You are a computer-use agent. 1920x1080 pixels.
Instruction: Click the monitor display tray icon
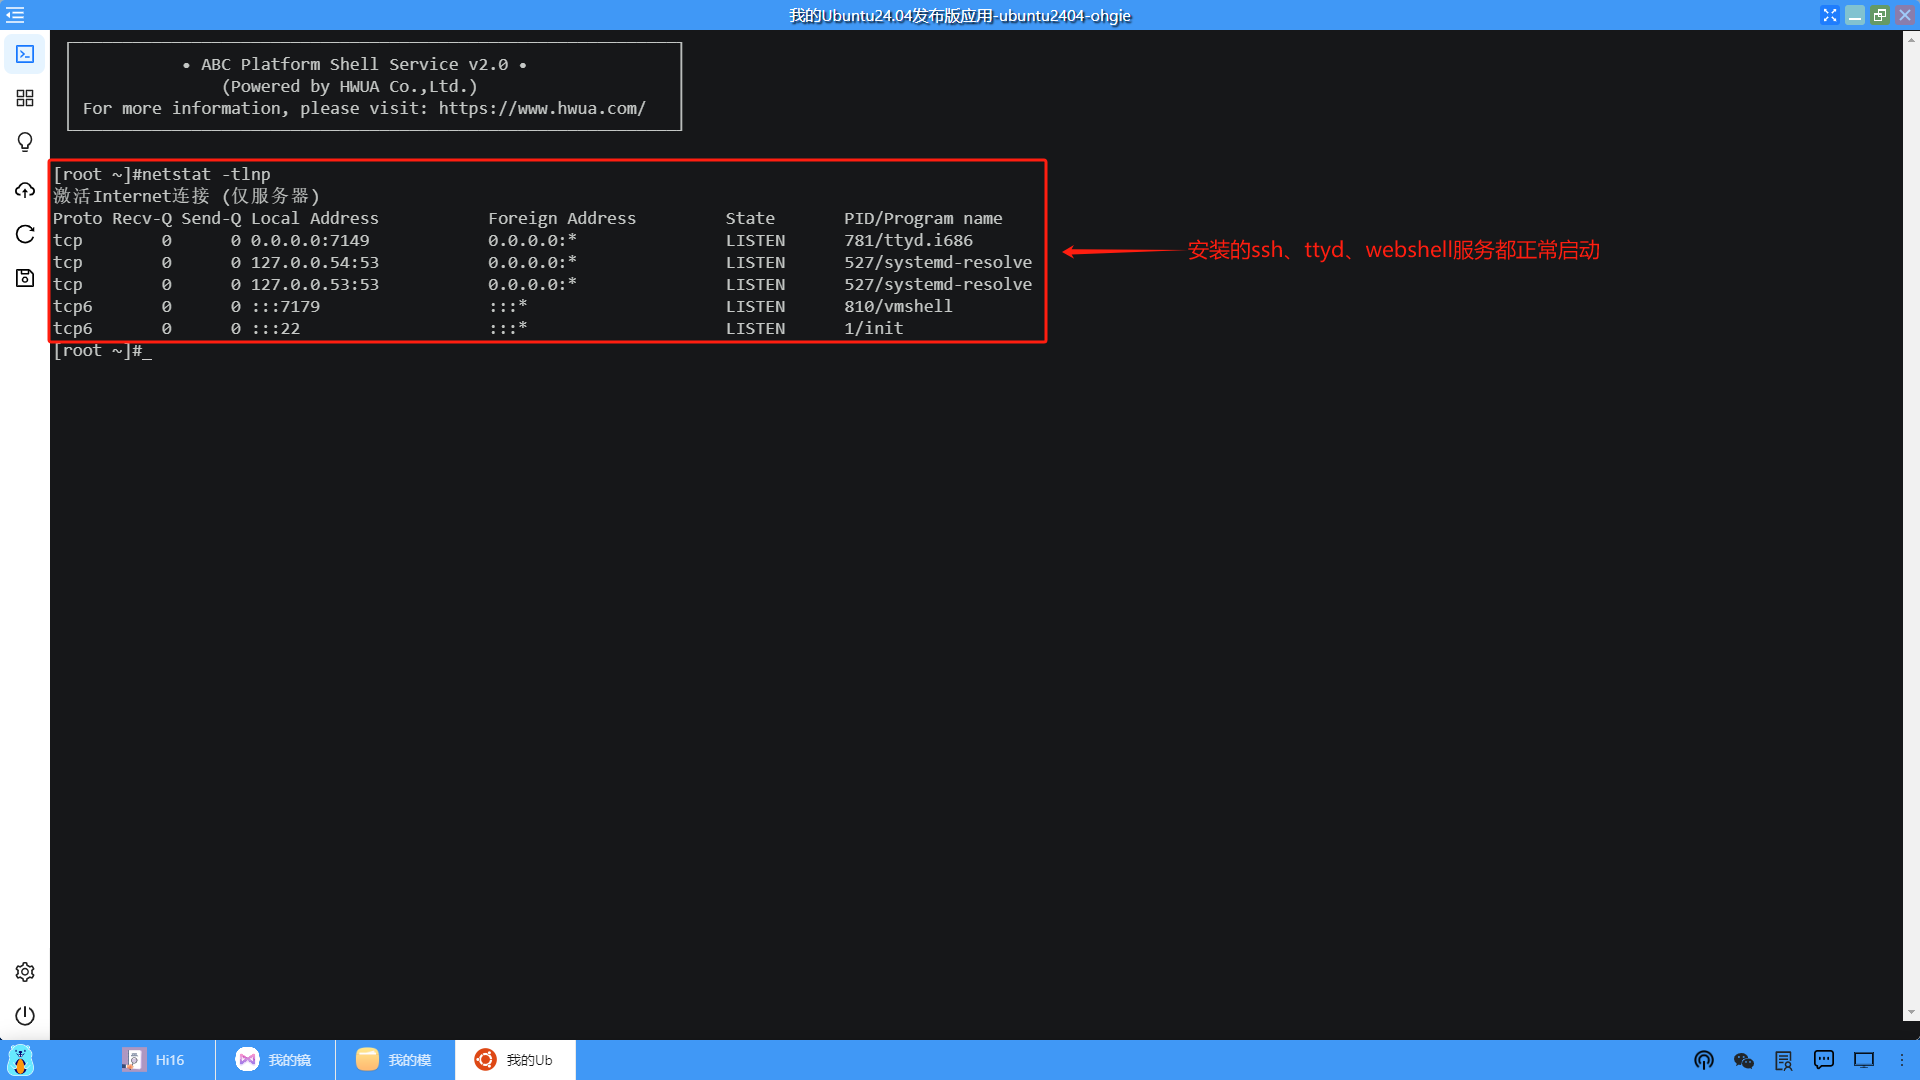(x=1864, y=1060)
